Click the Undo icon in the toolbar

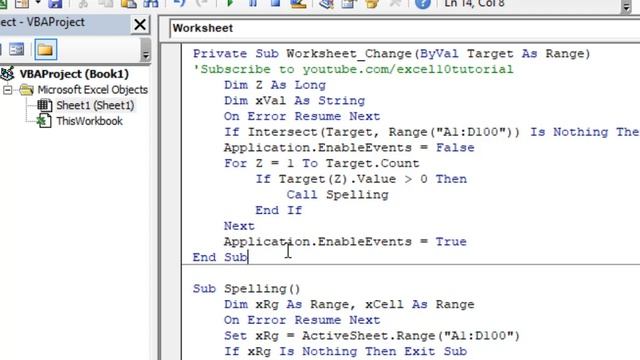(179, 4)
